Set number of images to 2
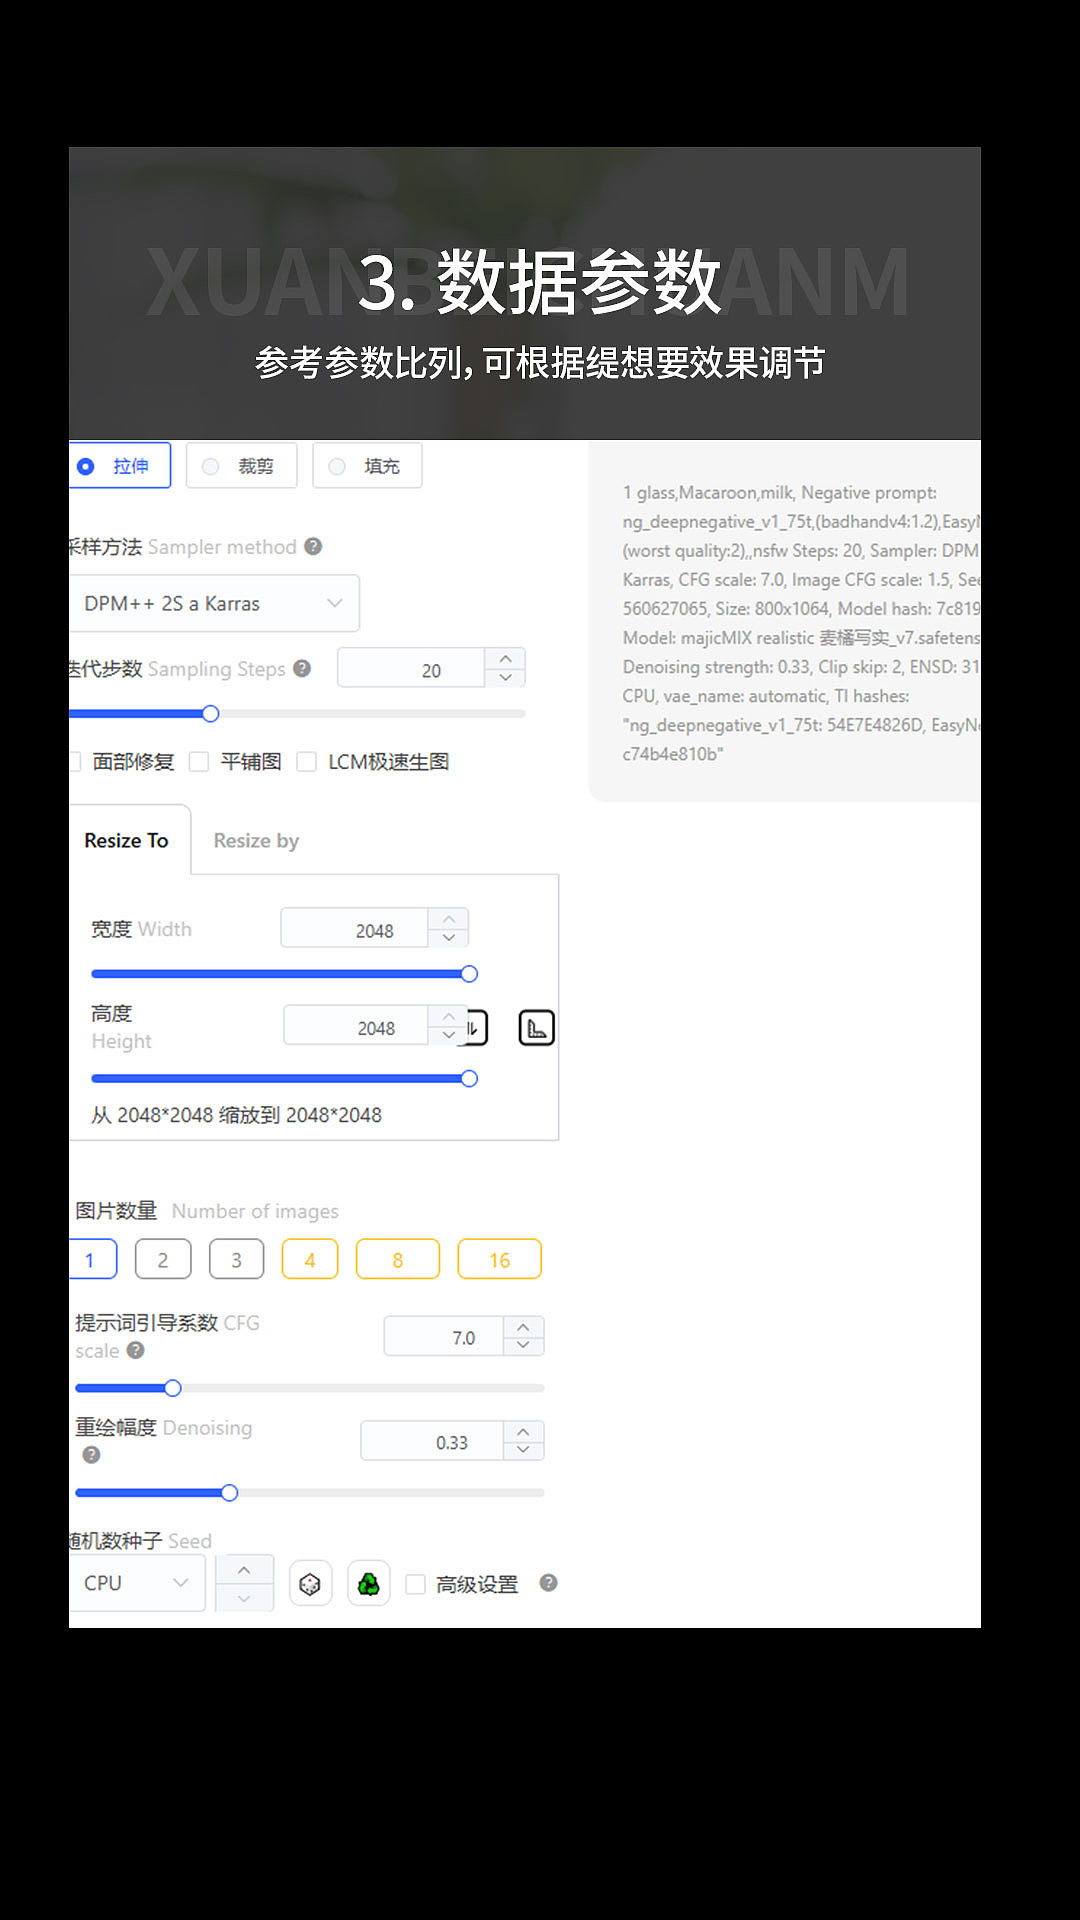The width and height of the screenshot is (1080, 1920). tap(163, 1259)
